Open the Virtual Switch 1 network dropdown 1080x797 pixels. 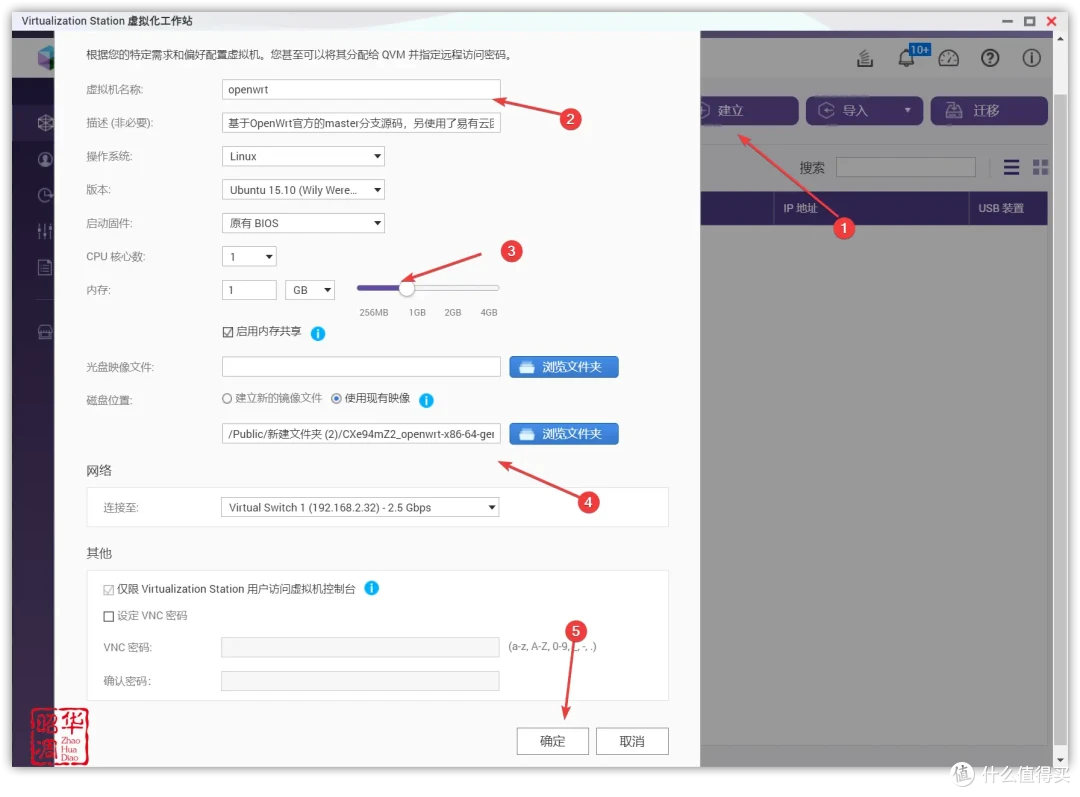(x=360, y=508)
